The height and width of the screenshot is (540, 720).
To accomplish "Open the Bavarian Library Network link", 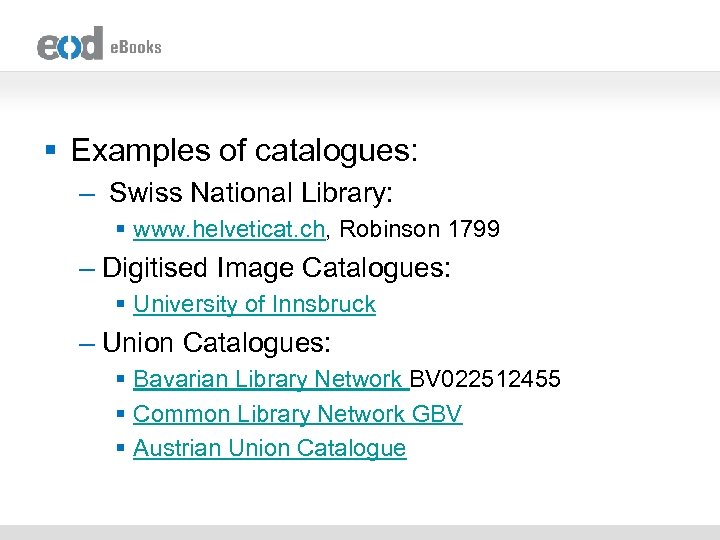I will [270, 380].
